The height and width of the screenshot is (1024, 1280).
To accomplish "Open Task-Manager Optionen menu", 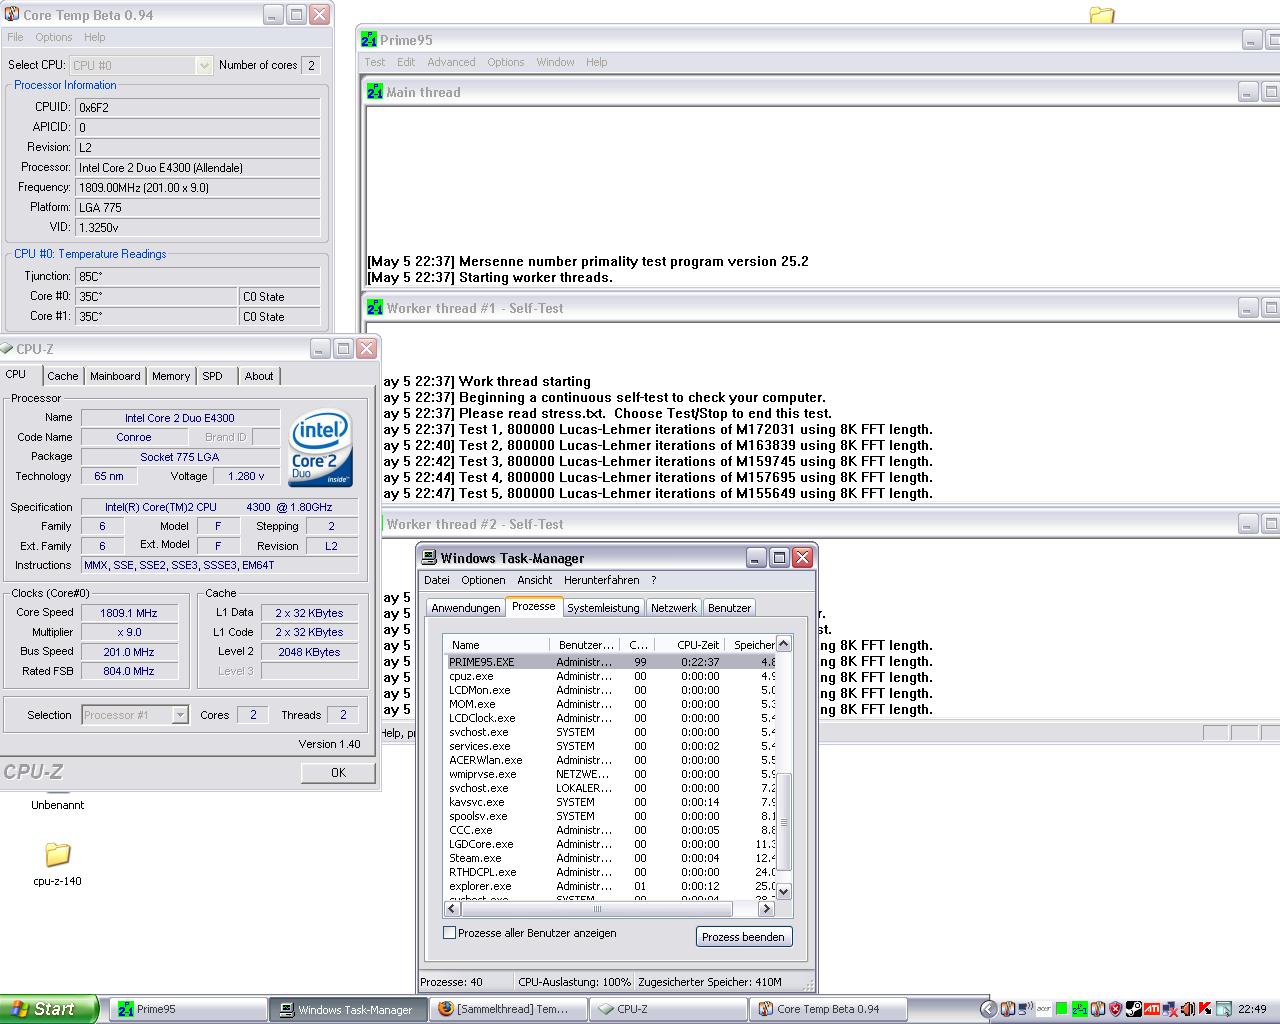I will [x=483, y=580].
